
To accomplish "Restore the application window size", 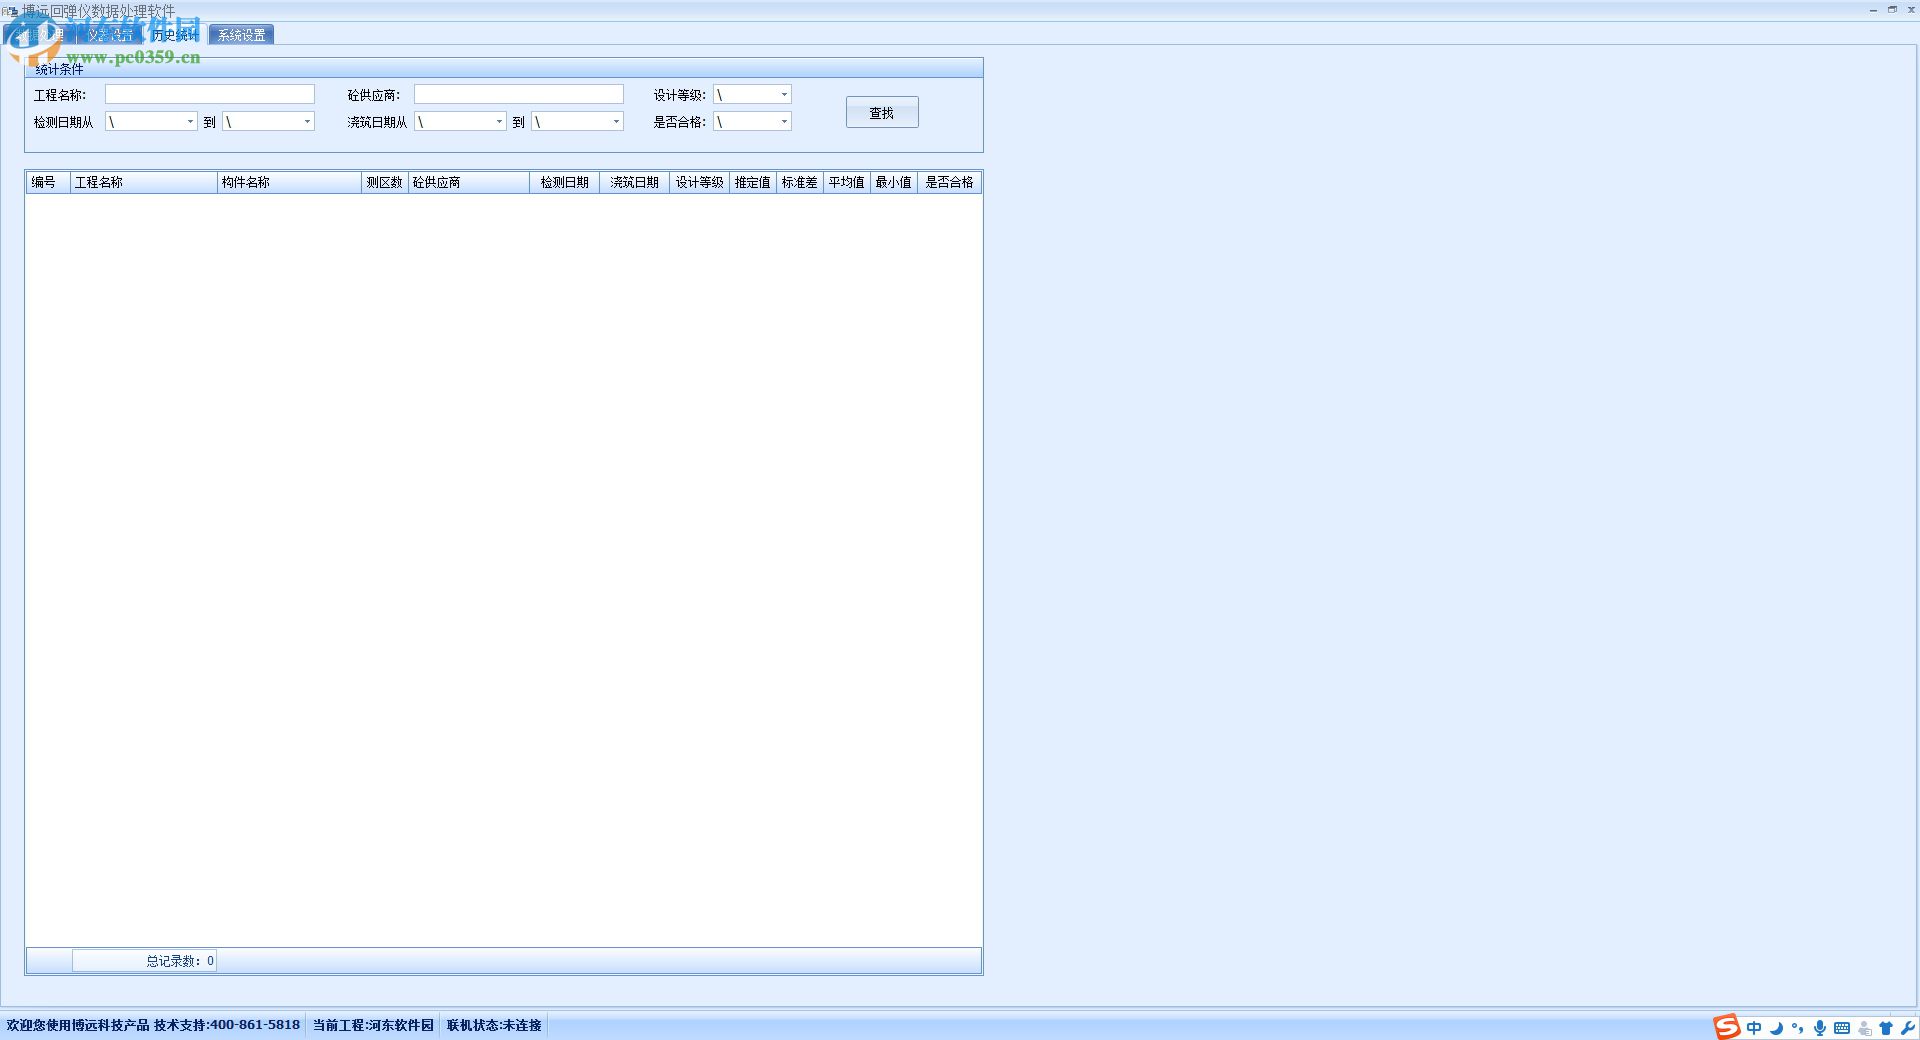I will [1892, 9].
